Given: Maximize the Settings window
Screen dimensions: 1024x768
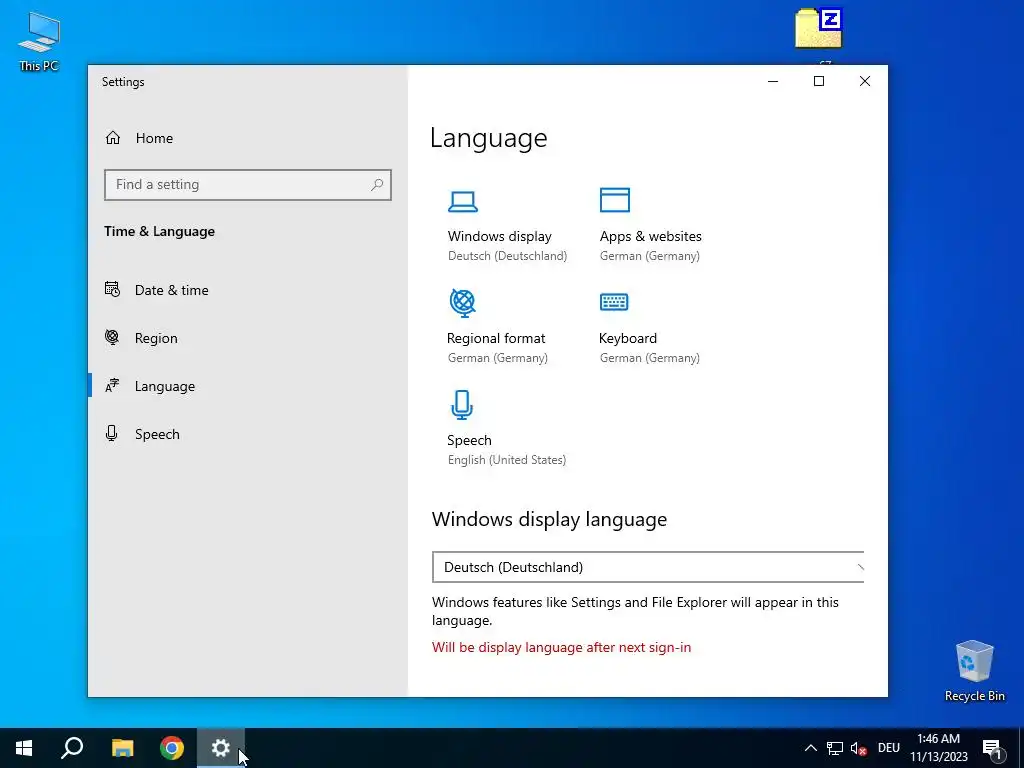Looking at the screenshot, I should tap(819, 82).
